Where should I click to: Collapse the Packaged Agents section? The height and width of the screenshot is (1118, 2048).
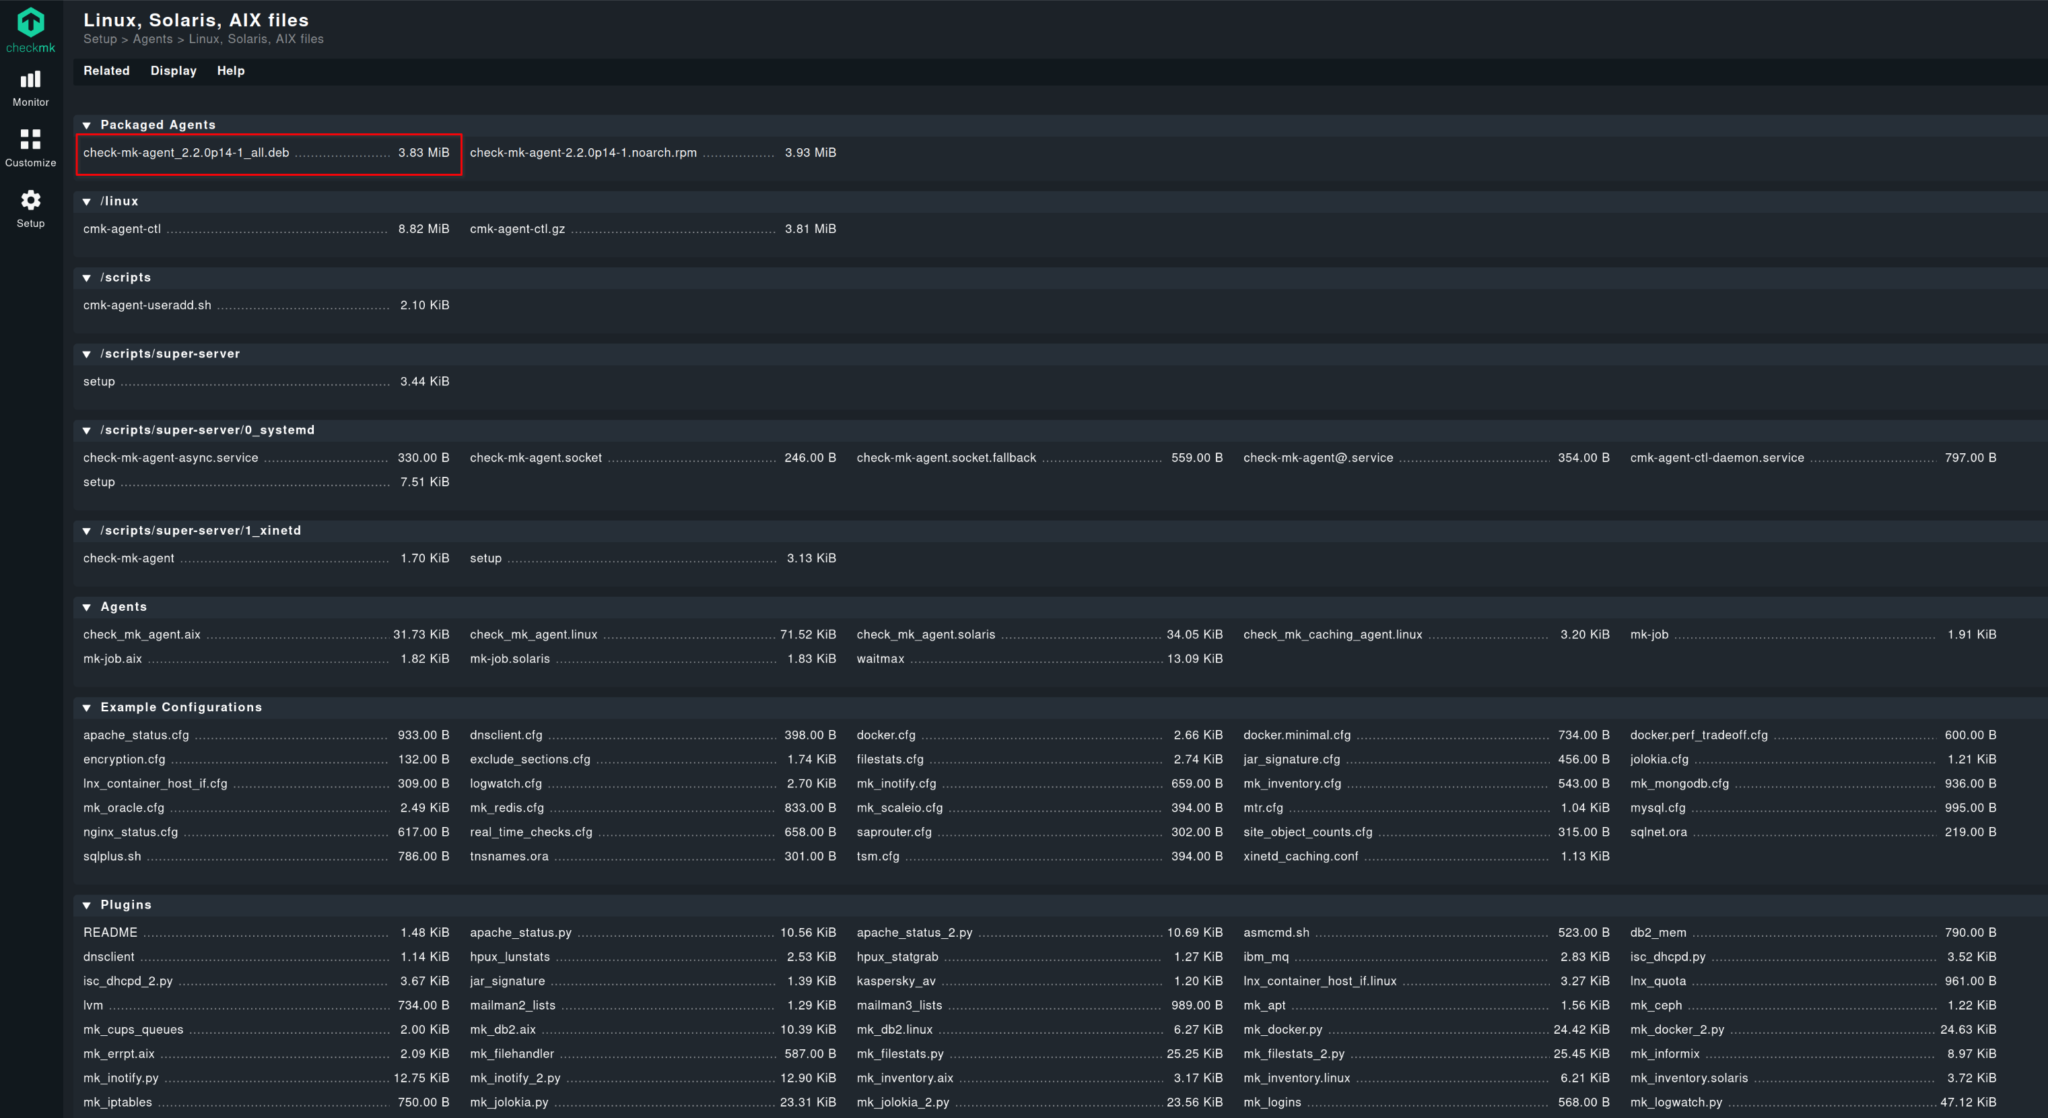pos(87,125)
